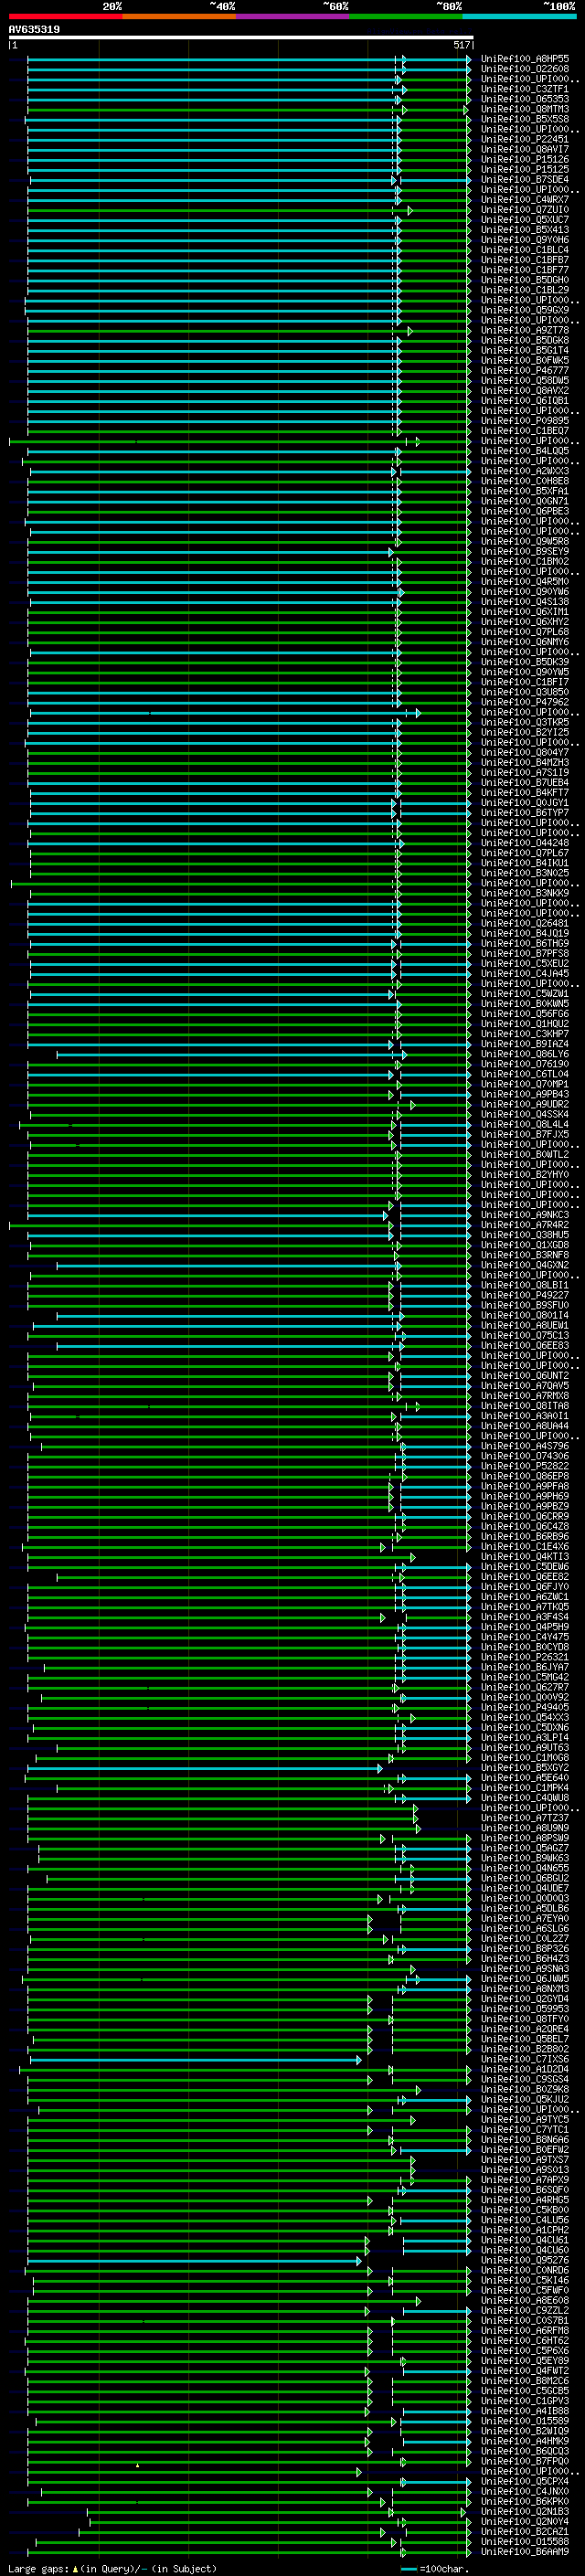Select hit label UniRef100_C1BFB7
Viewport: 585px width, 2576px height.
click(525, 260)
